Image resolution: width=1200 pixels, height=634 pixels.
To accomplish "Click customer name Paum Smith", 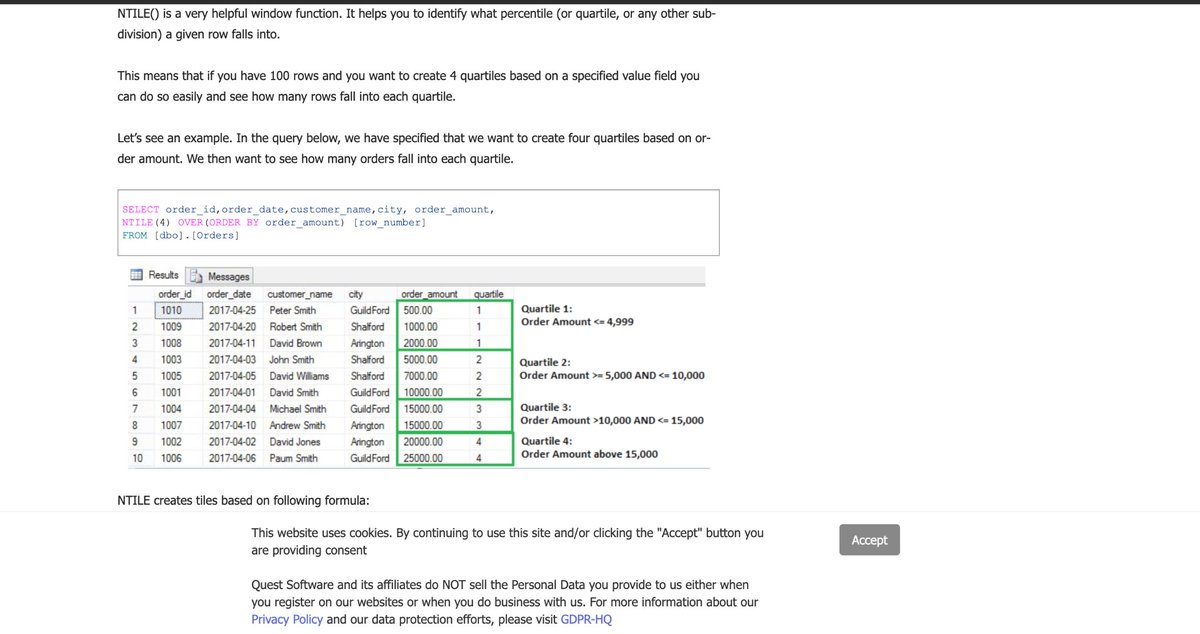I will click(293, 458).
